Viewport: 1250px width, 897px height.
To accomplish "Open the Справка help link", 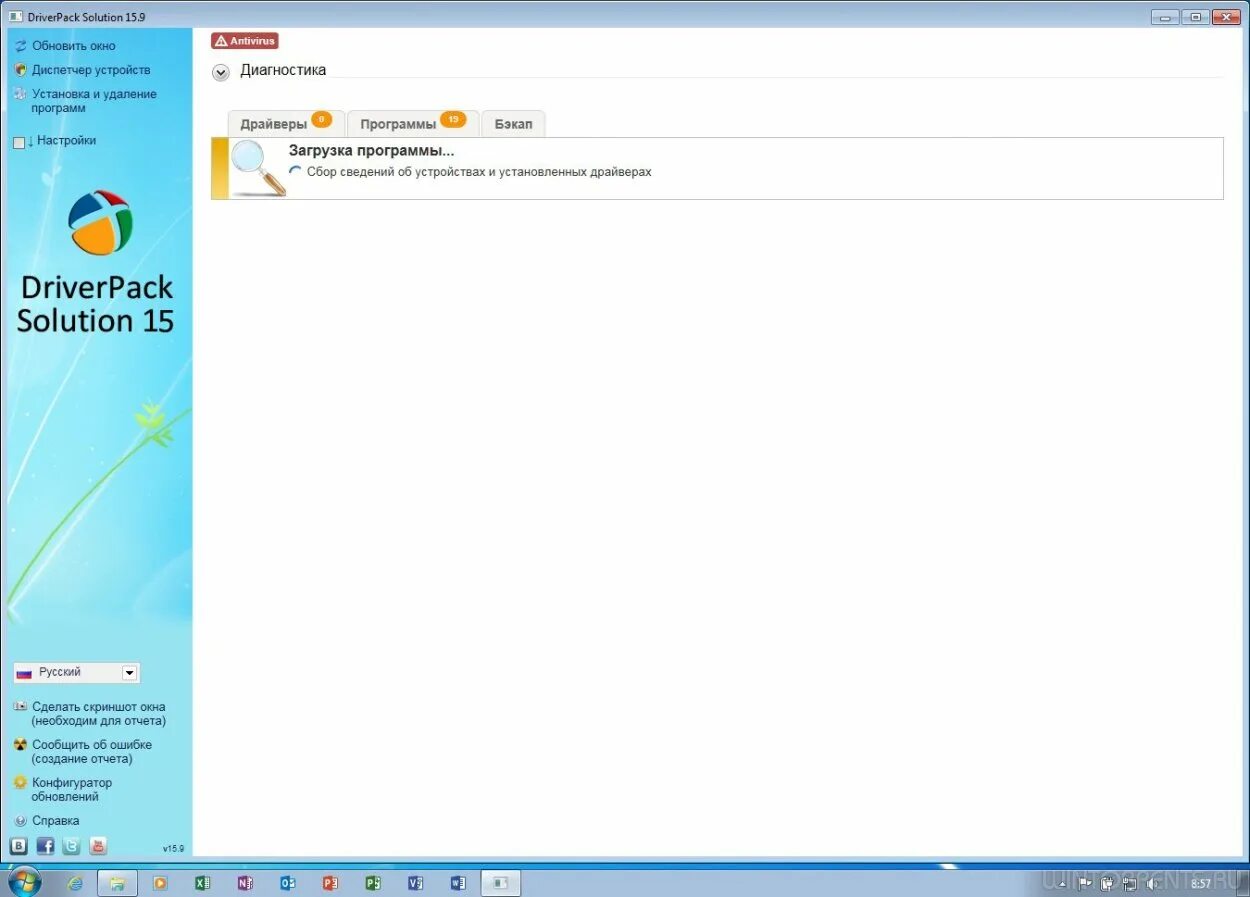I will coord(55,821).
